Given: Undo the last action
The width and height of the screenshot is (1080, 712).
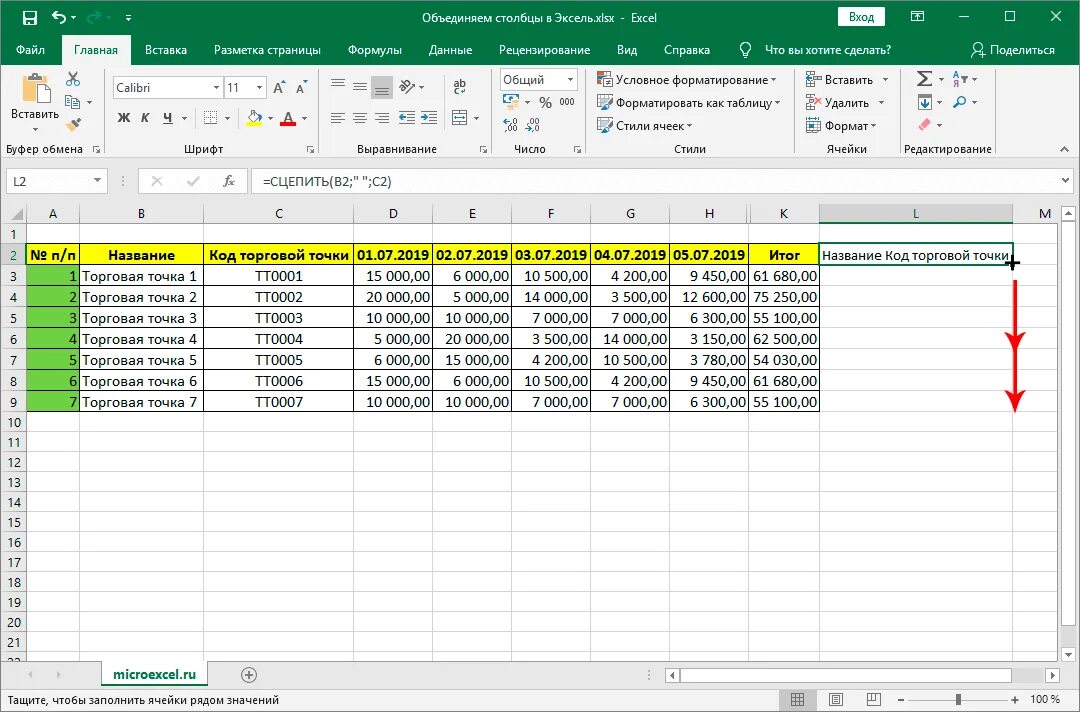Looking at the screenshot, I should pos(59,17).
